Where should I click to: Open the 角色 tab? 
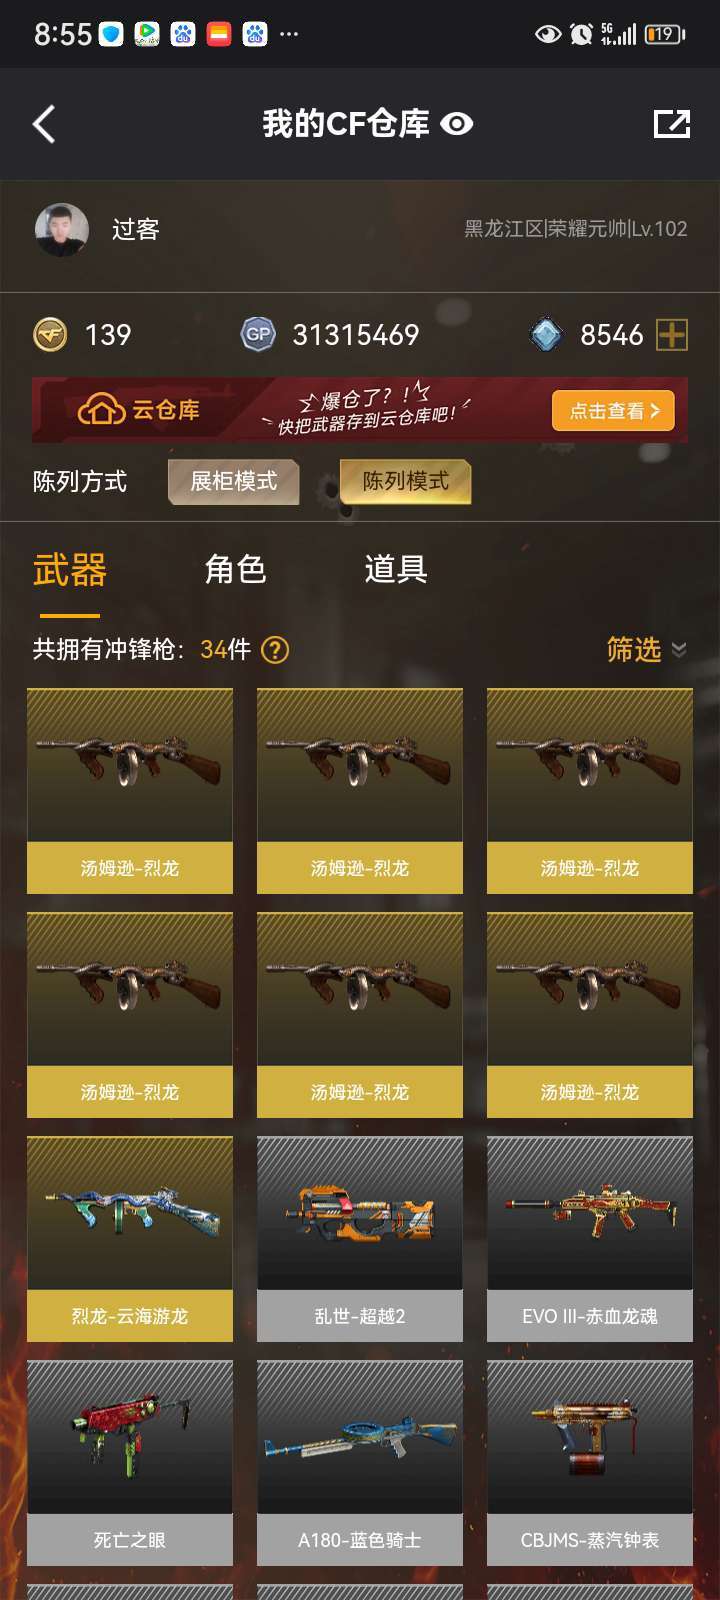(x=235, y=569)
